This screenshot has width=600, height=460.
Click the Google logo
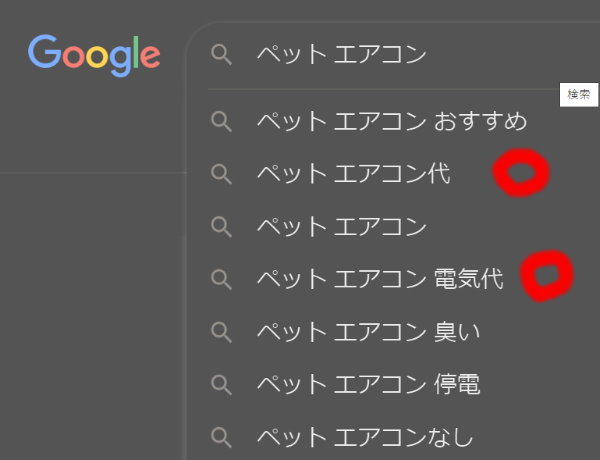[93, 53]
